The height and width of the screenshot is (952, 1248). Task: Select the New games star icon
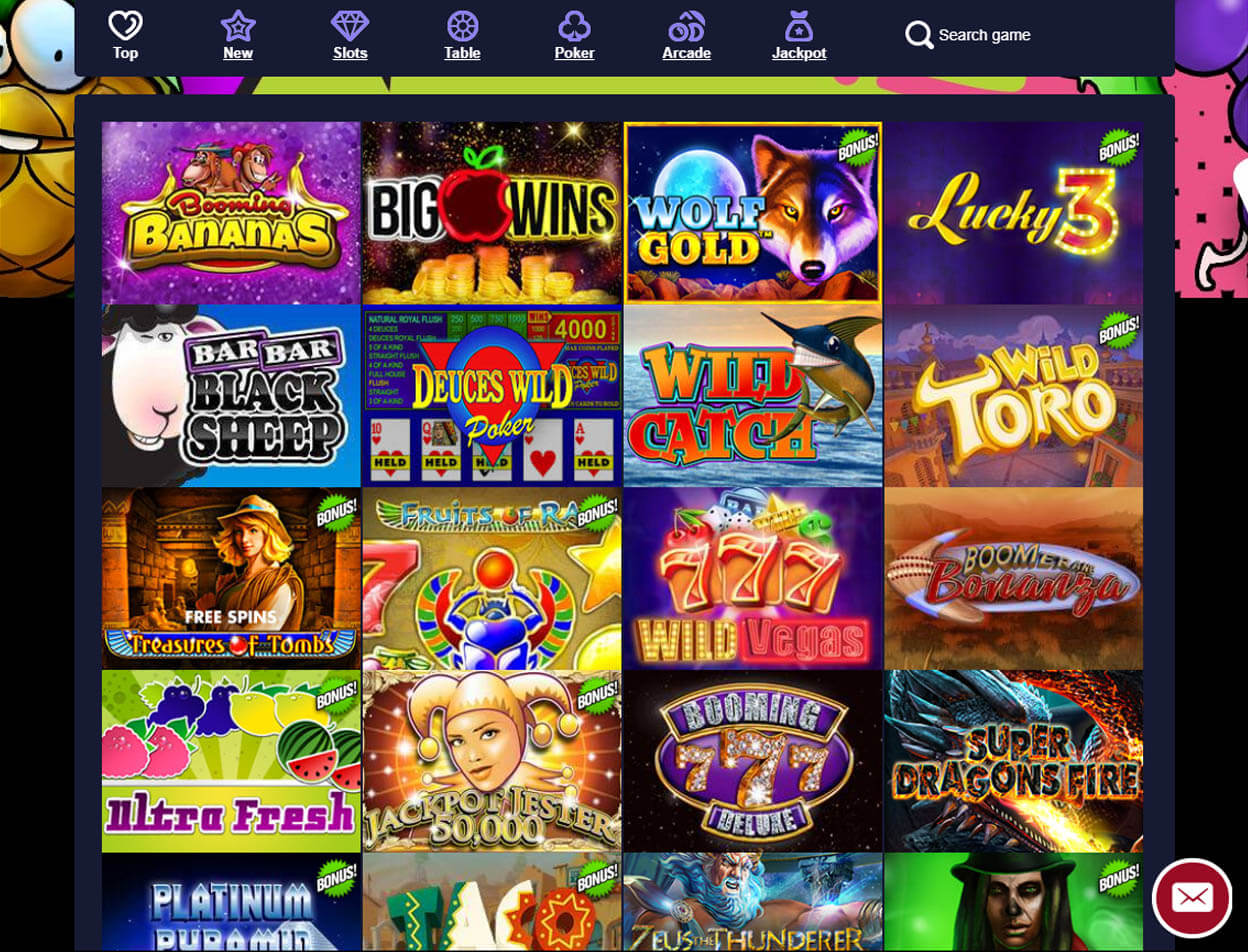[238, 25]
